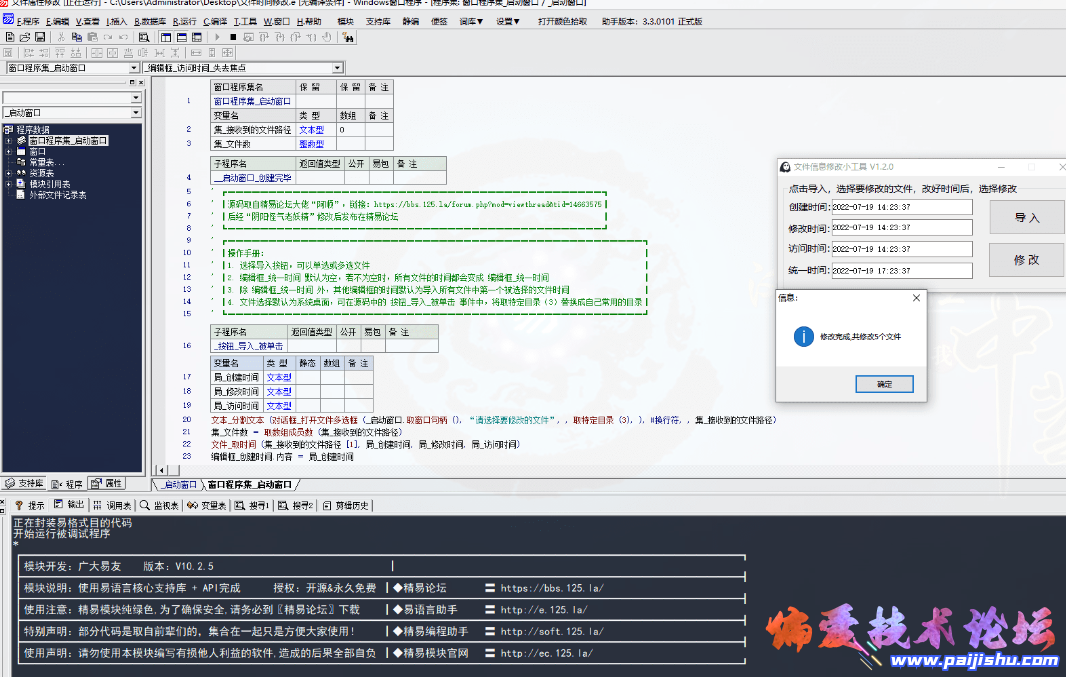Open the _启动窗口 dropdown in left panel
Screen dimensions: 1066x677
tap(136, 113)
